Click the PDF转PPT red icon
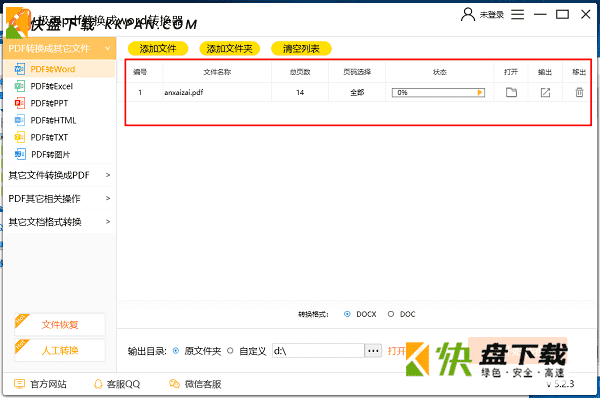This screenshot has height=398, width=600. point(20,103)
